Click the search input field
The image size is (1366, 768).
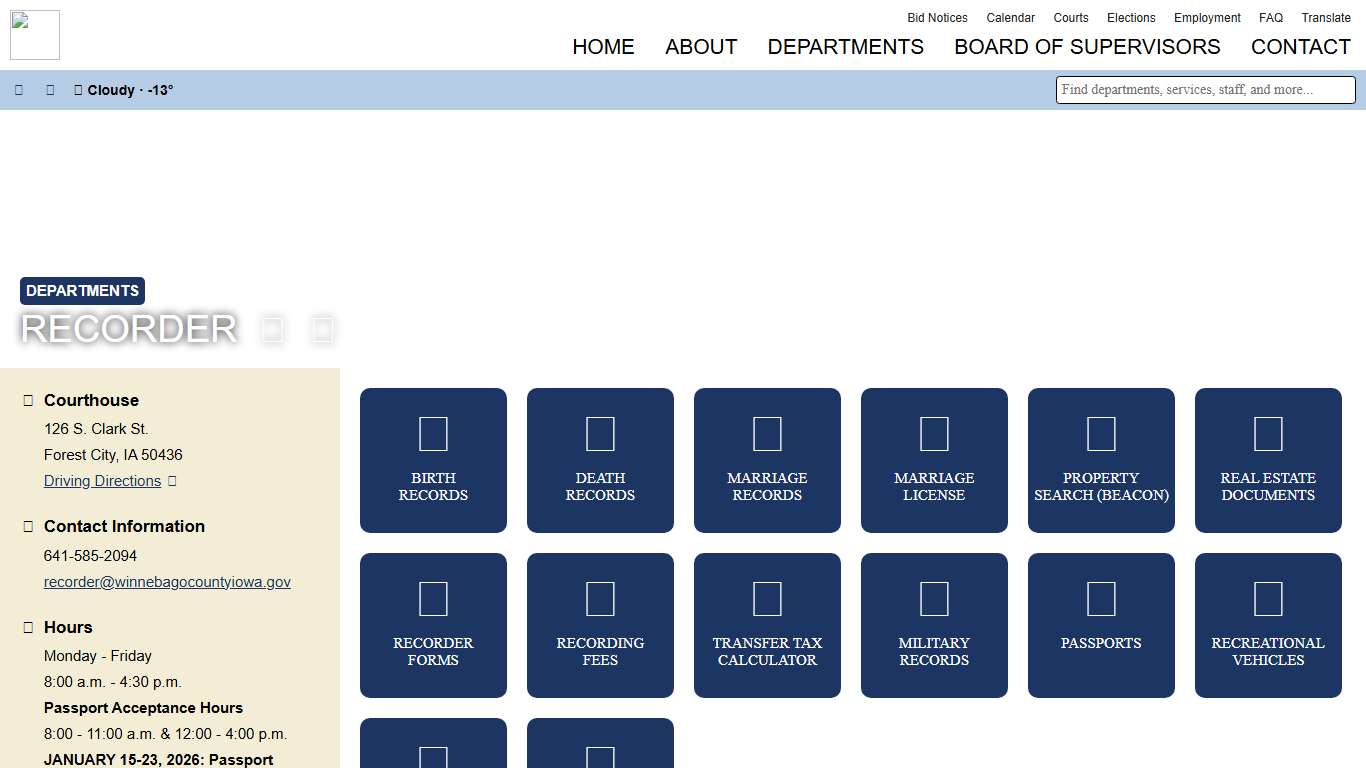pyautogui.click(x=1204, y=90)
